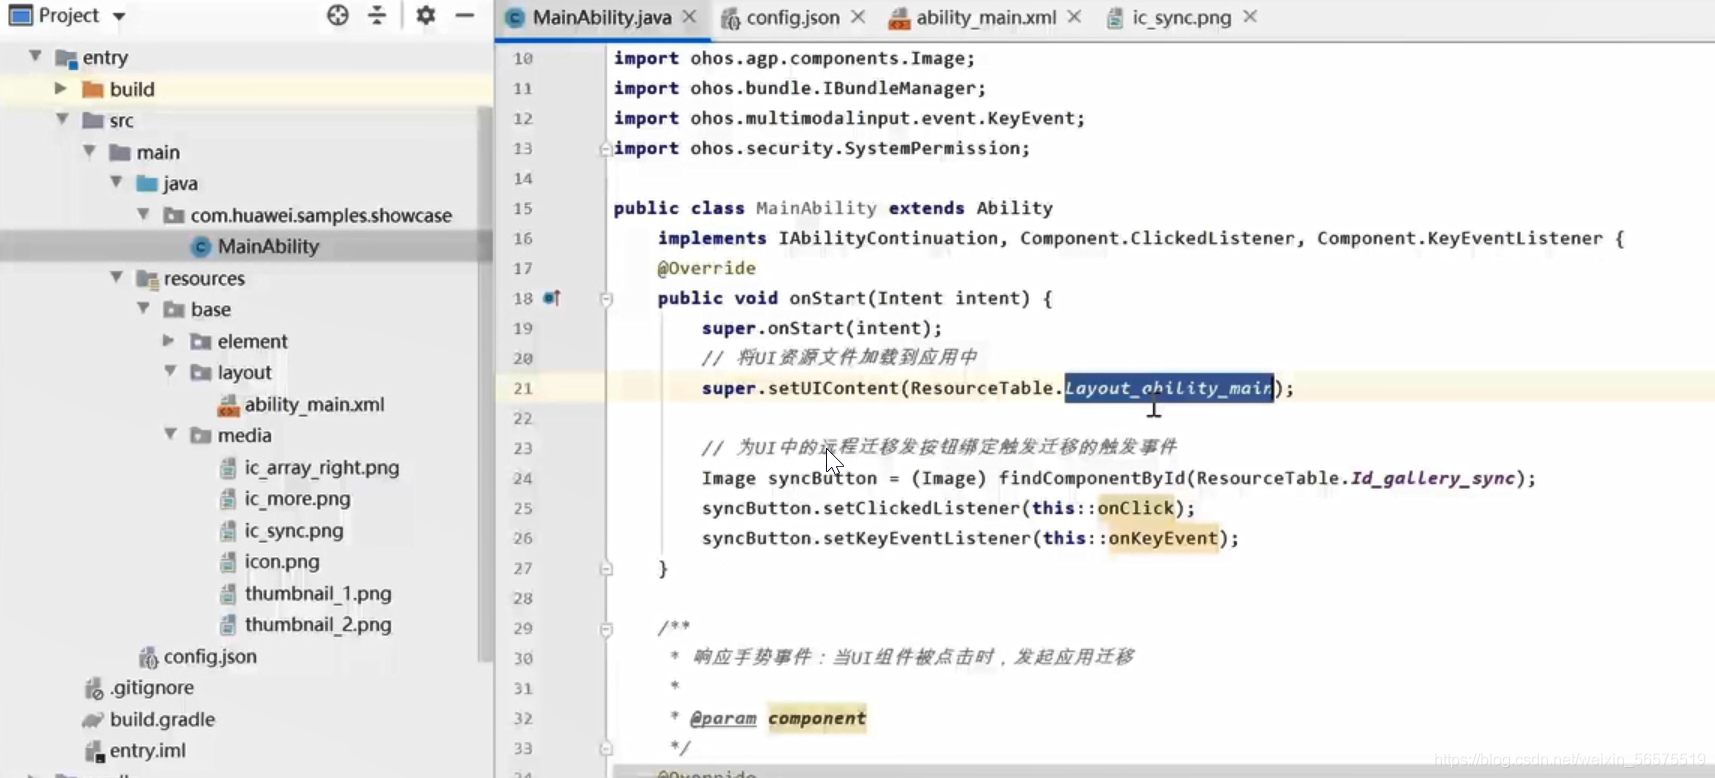
Task: Select the build folder icon
Action: [93, 89]
